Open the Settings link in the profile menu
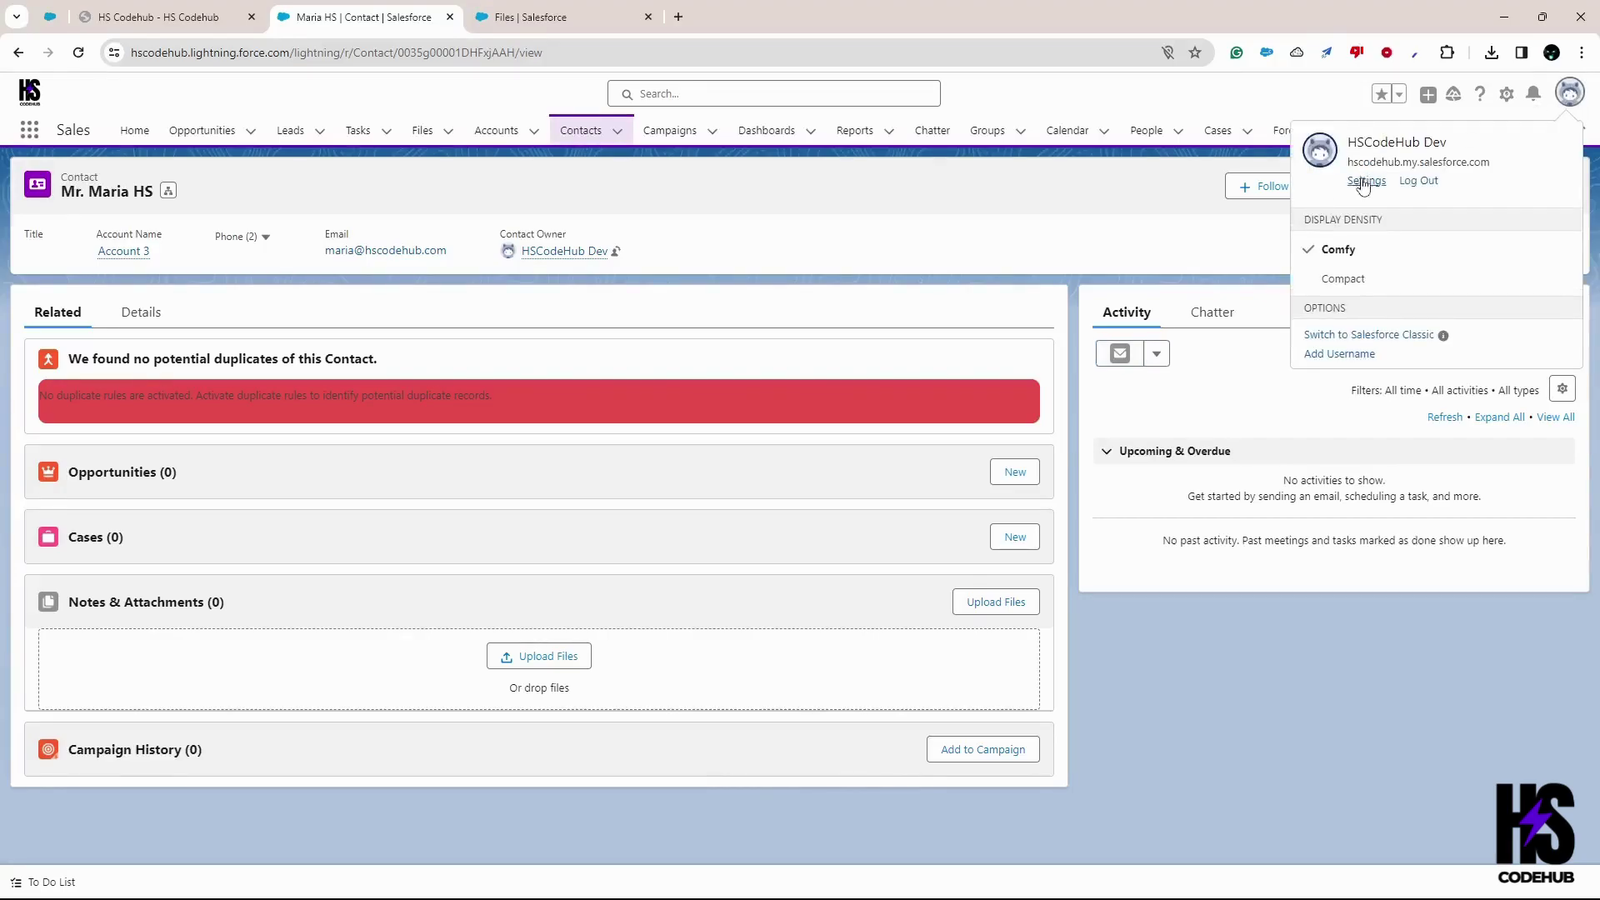The image size is (1600, 900). [1366, 181]
